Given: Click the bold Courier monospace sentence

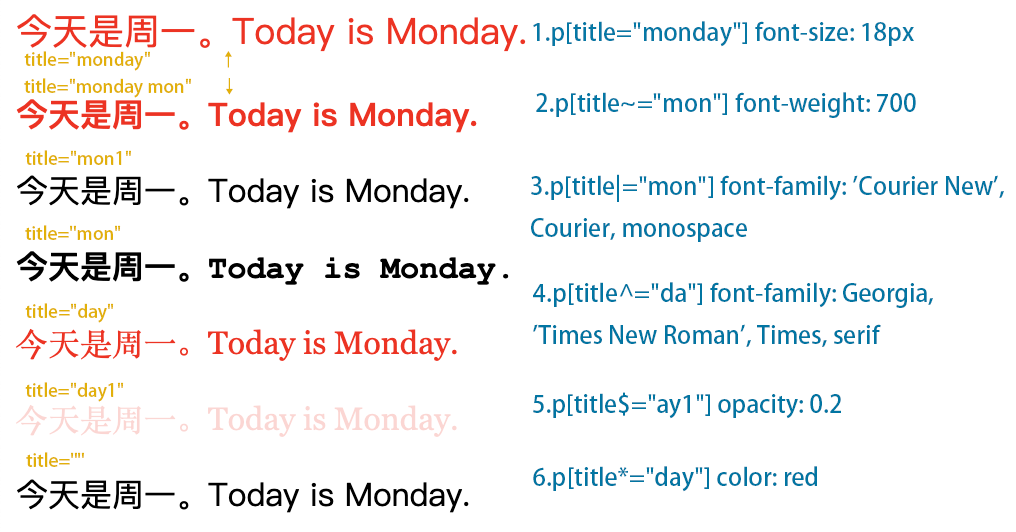Looking at the screenshot, I should tap(264, 268).
